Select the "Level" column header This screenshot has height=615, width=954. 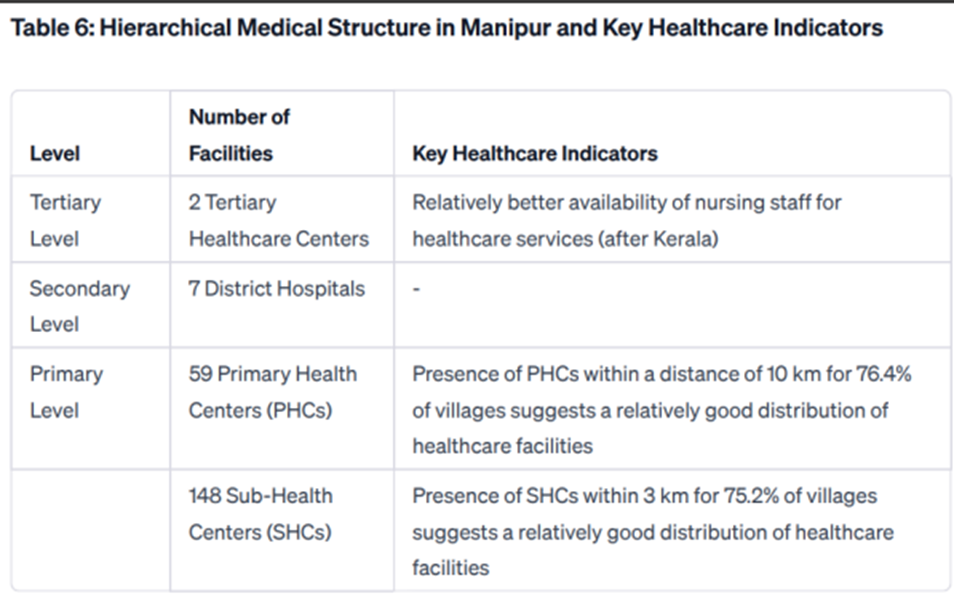[55, 154]
